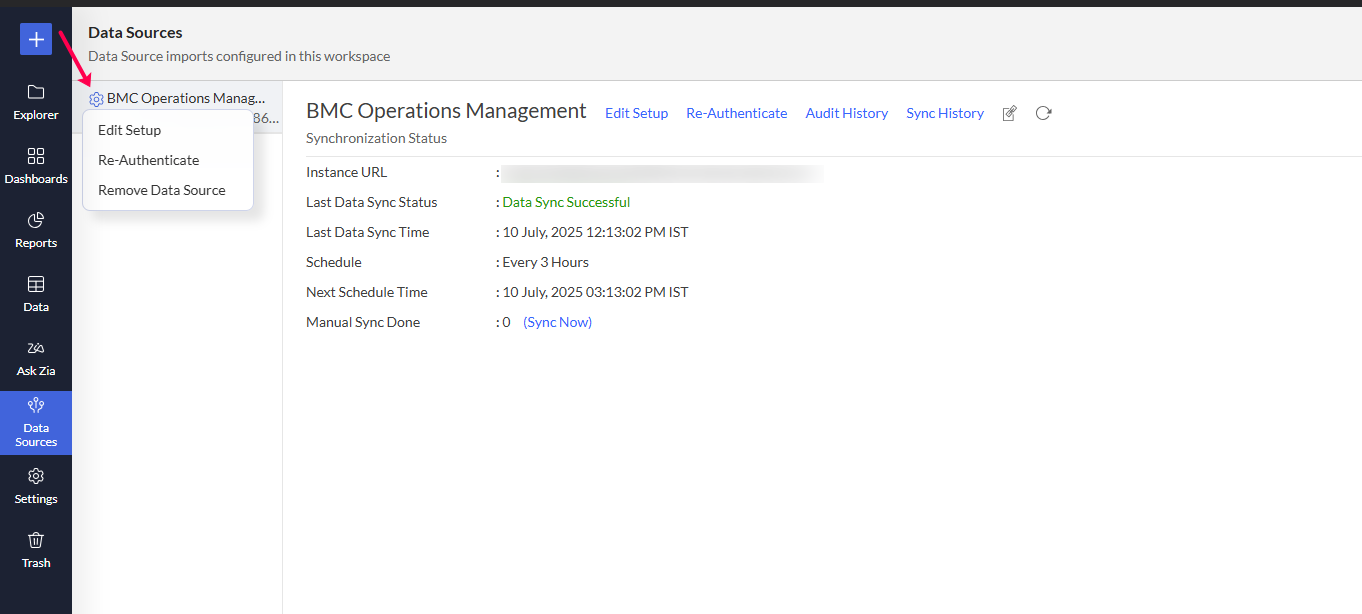The image size is (1362, 614).
Task: Click the gear icon beside BMC Operations Manag...
Action: 96,99
